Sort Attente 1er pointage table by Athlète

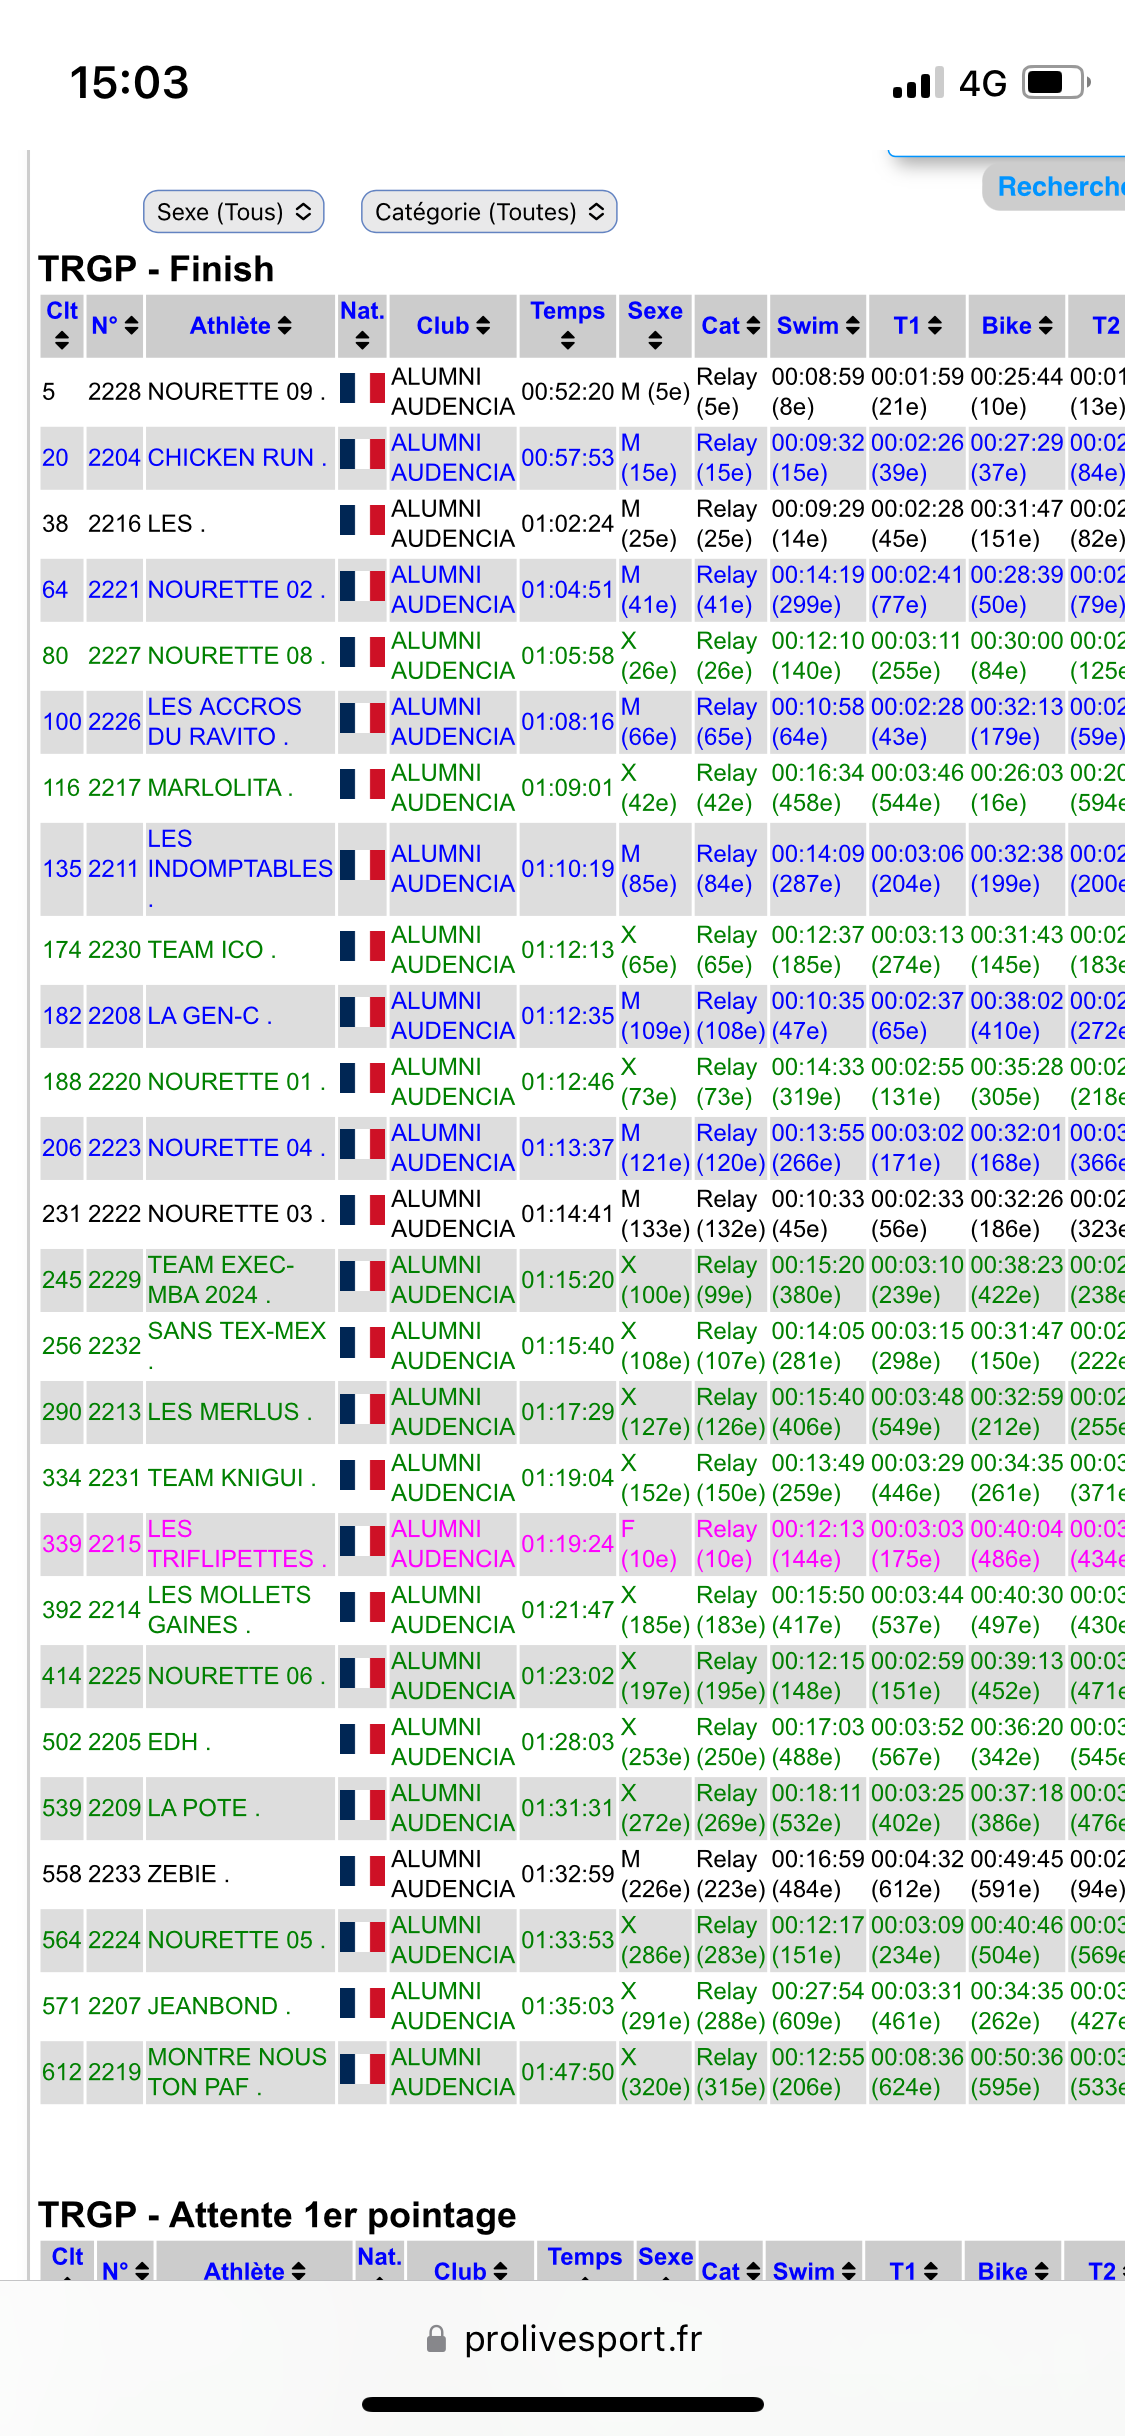point(255,2271)
